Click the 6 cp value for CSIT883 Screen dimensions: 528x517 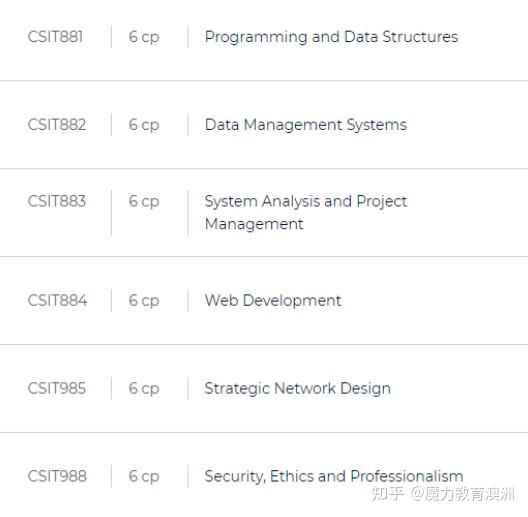click(144, 201)
